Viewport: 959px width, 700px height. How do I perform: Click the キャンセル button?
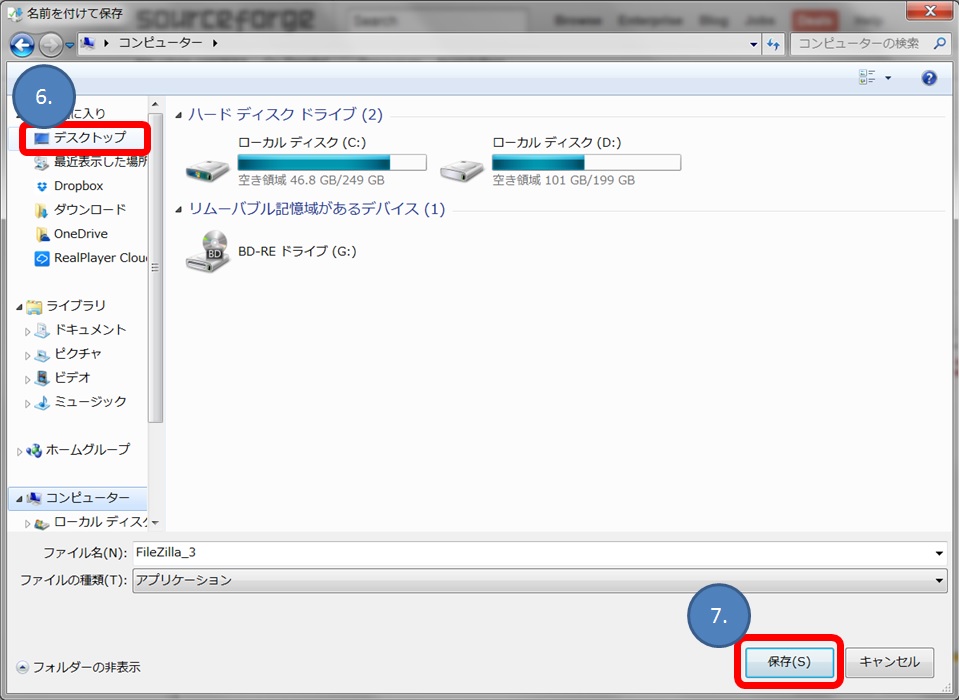[890, 662]
